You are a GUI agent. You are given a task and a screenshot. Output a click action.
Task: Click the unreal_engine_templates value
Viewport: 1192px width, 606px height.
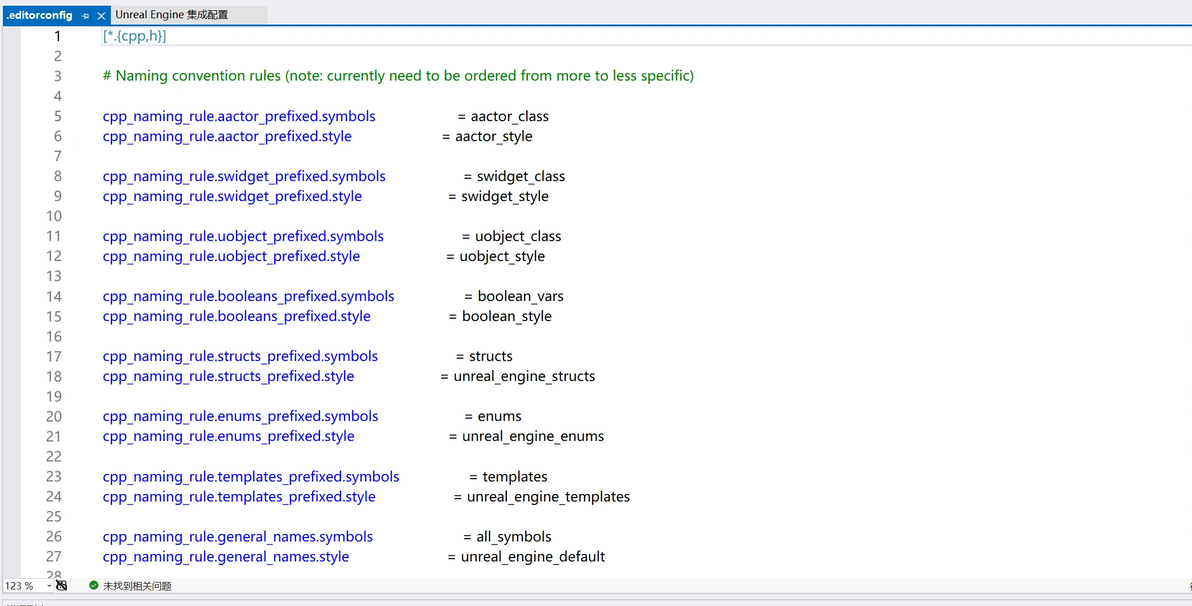(548, 496)
